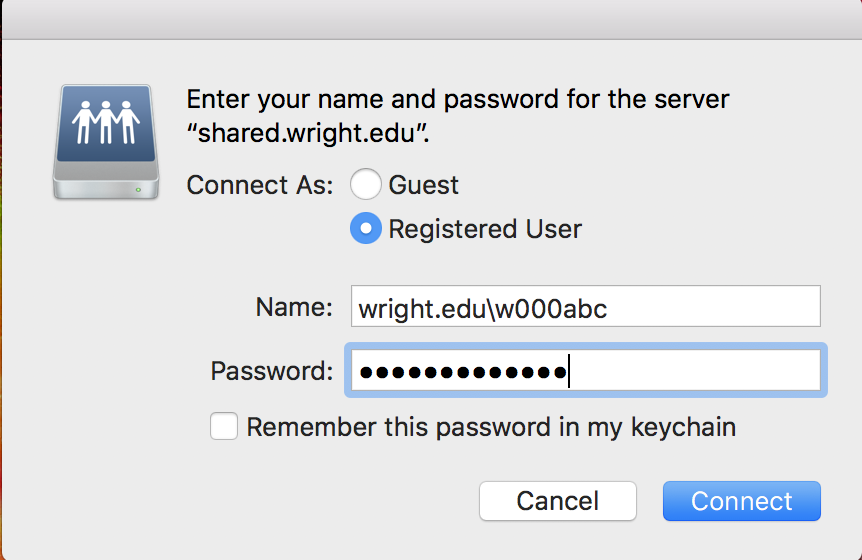862x560 pixels.
Task: Click the "Guest" option label text
Action: [x=423, y=185]
